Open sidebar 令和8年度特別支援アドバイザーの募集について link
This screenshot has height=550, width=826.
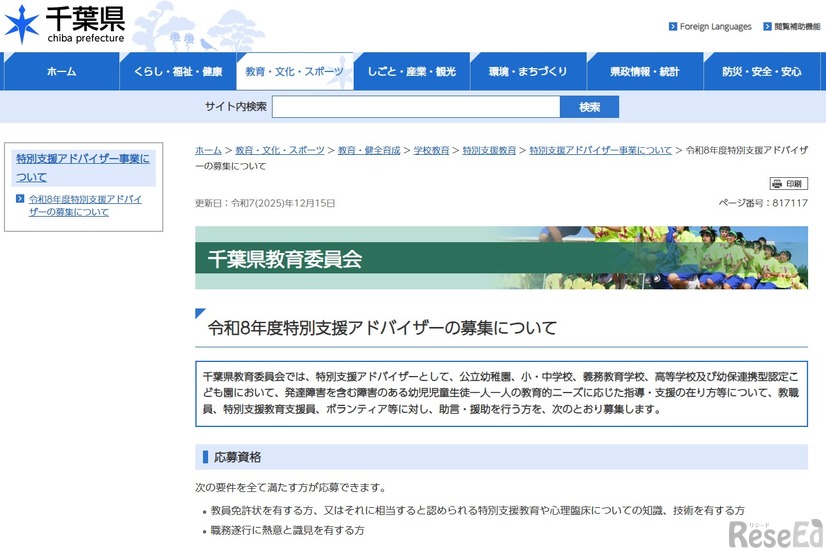(x=85, y=205)
